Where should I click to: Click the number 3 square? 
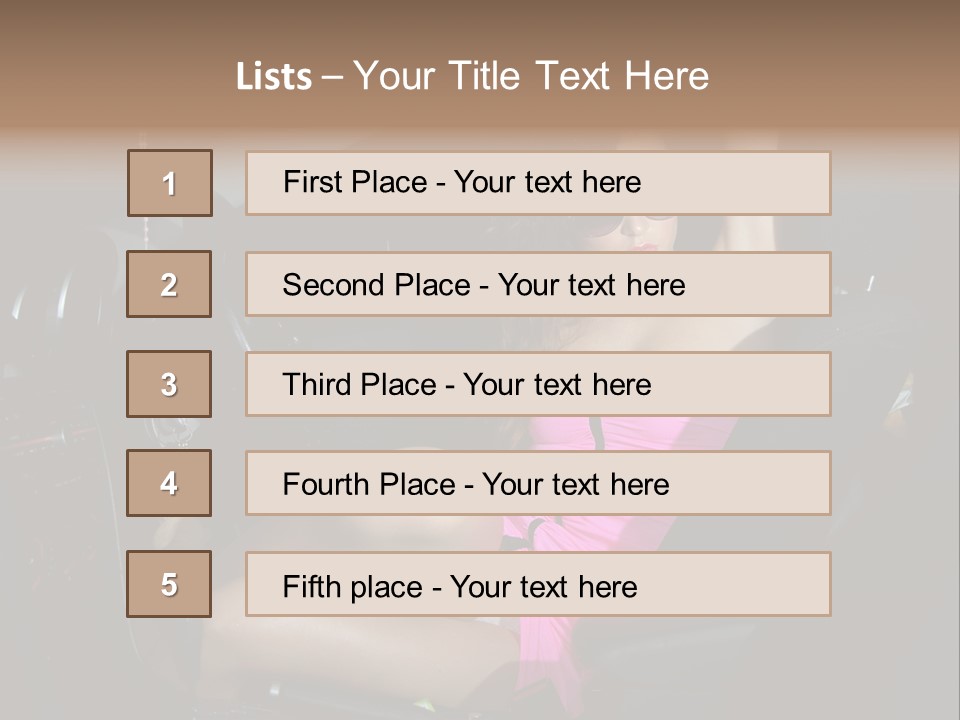(169, 384)
